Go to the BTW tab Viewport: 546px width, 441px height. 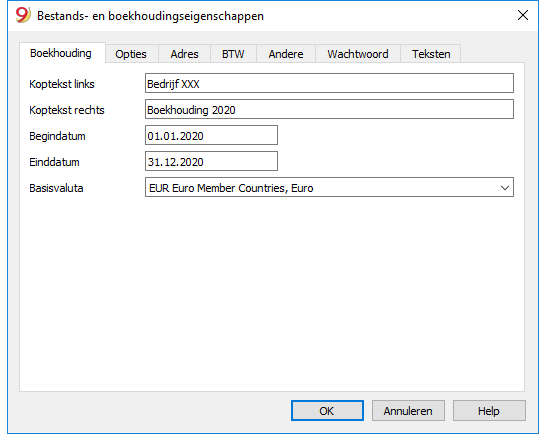(x=233, y=54)
